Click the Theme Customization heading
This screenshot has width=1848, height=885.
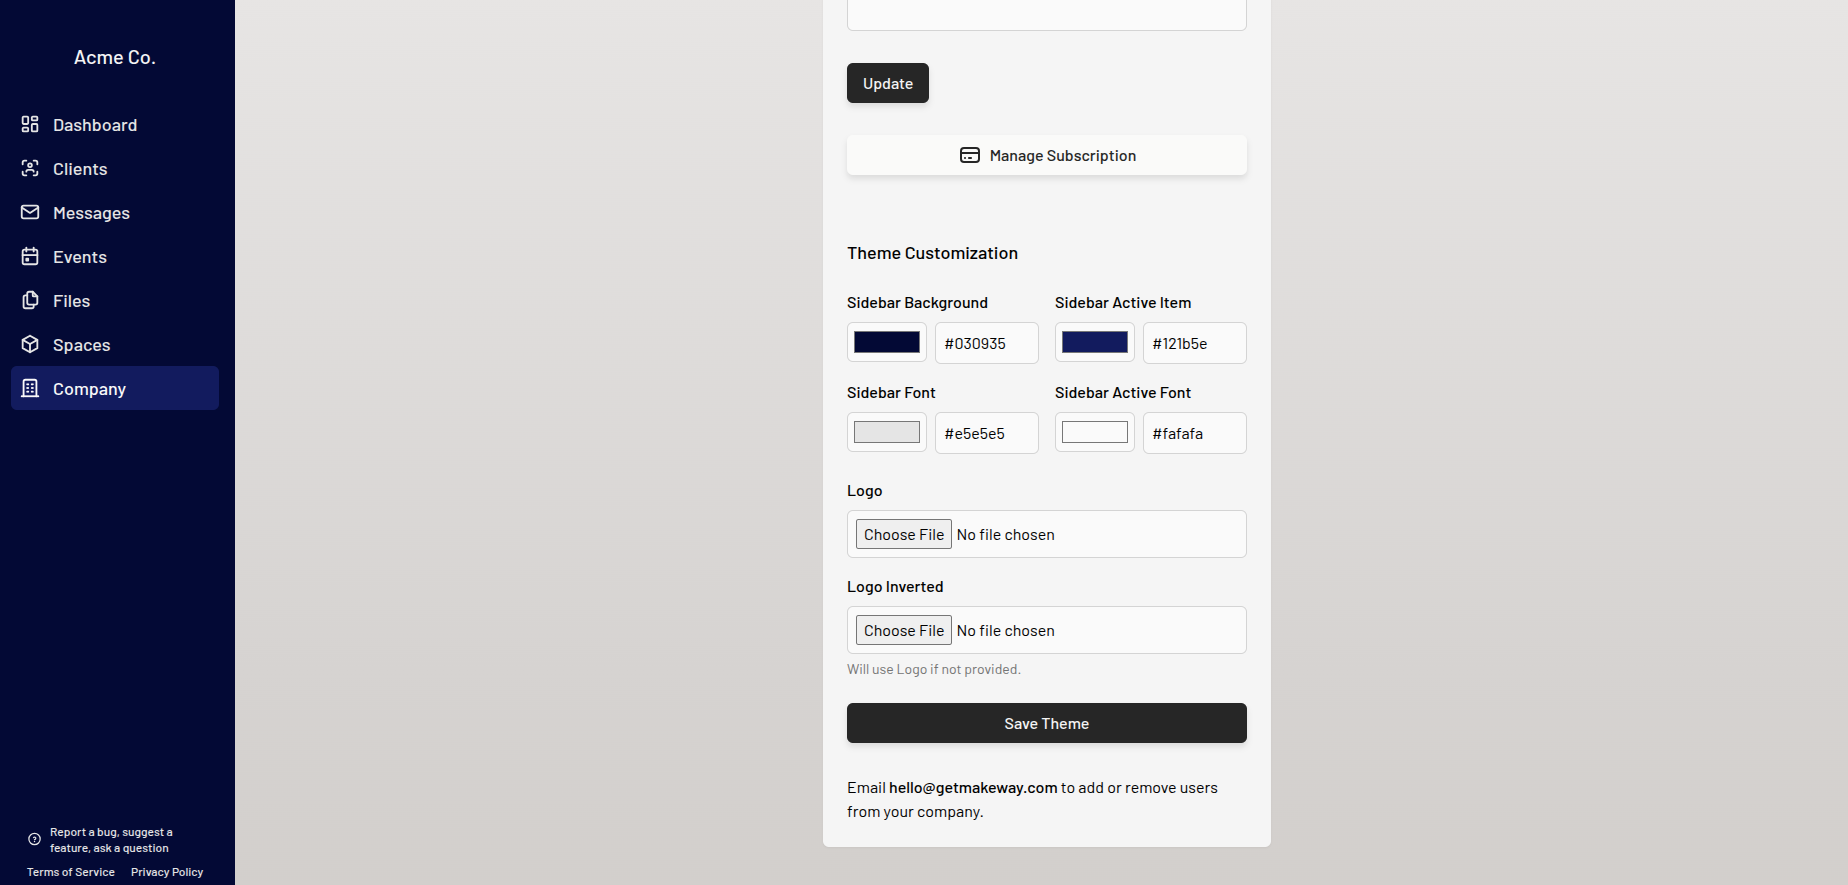coord(932,253)
